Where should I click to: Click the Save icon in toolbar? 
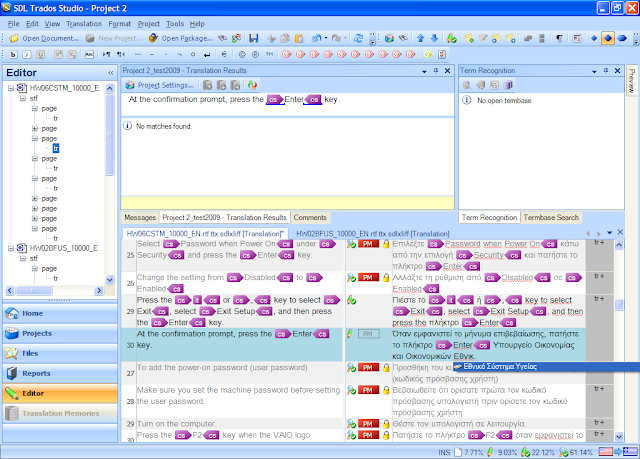254,38
